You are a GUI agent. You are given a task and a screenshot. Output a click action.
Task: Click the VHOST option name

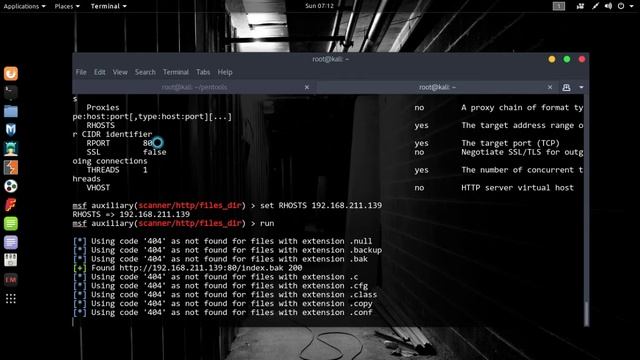98,188
